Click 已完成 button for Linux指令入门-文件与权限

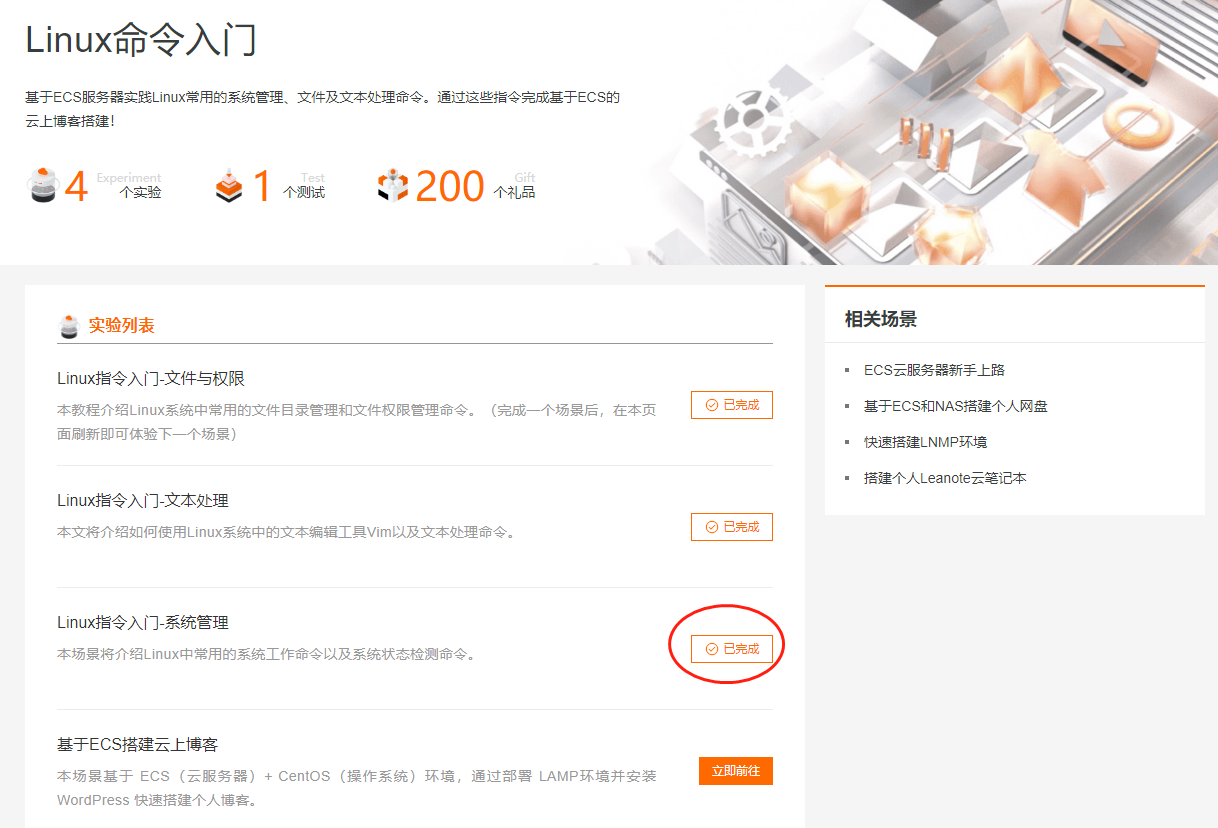click(732, 405)
